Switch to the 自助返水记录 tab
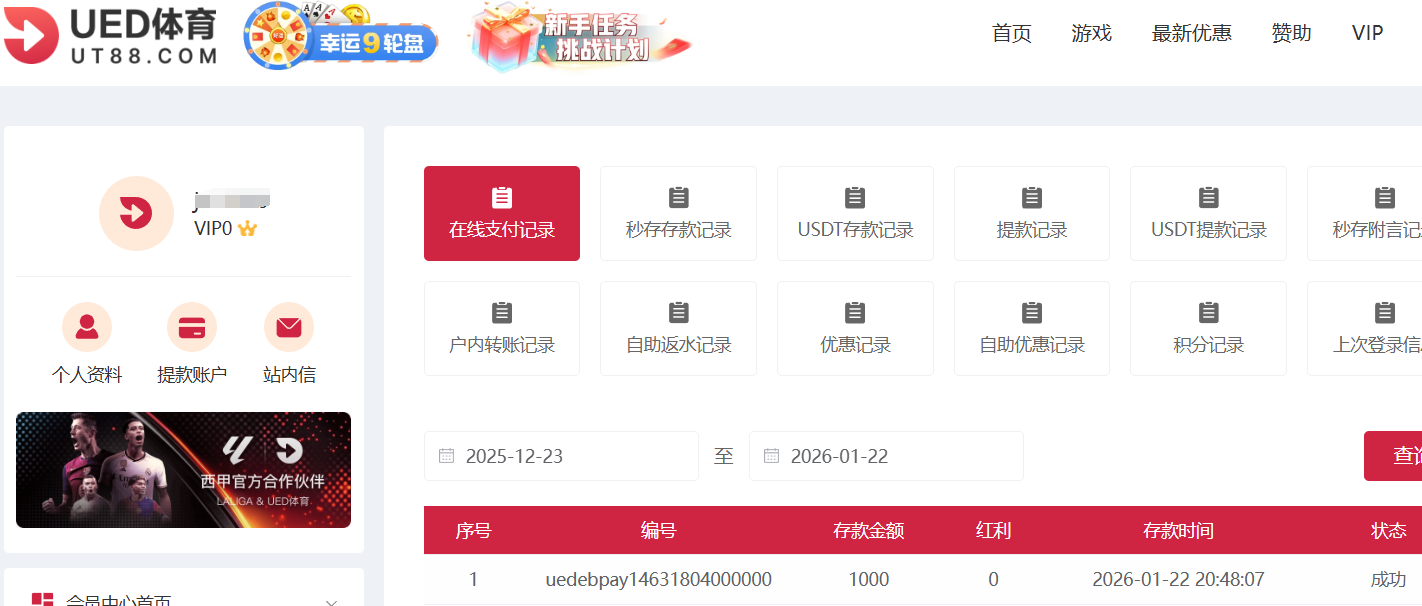 678,328
